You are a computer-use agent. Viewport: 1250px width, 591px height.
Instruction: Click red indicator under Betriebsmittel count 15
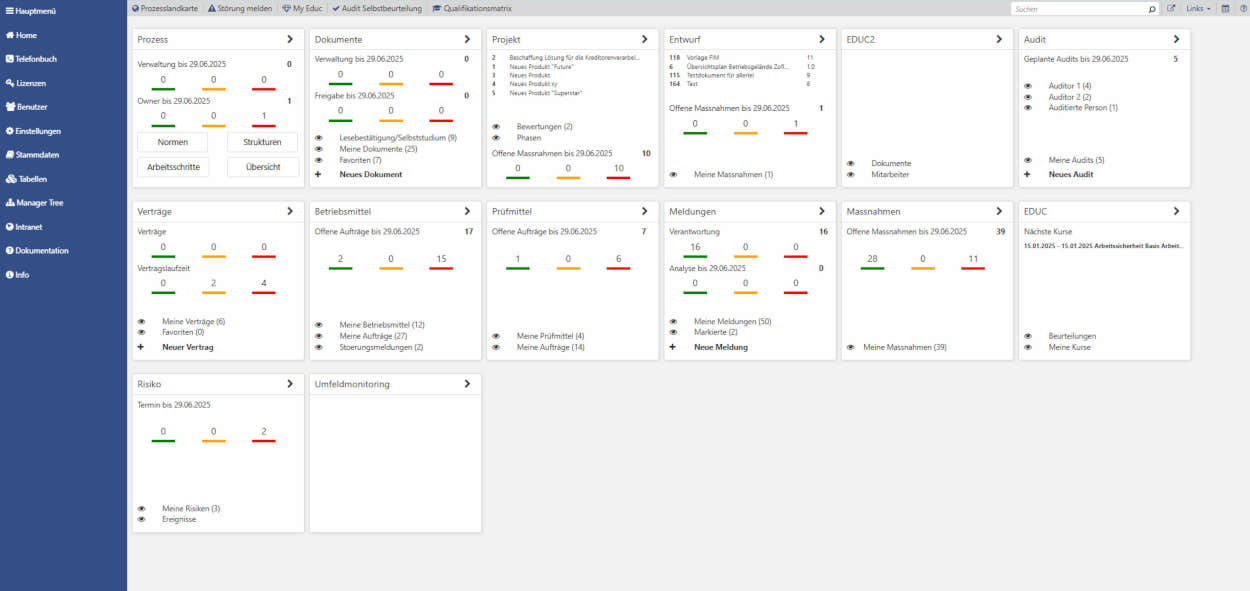point(441,269)
